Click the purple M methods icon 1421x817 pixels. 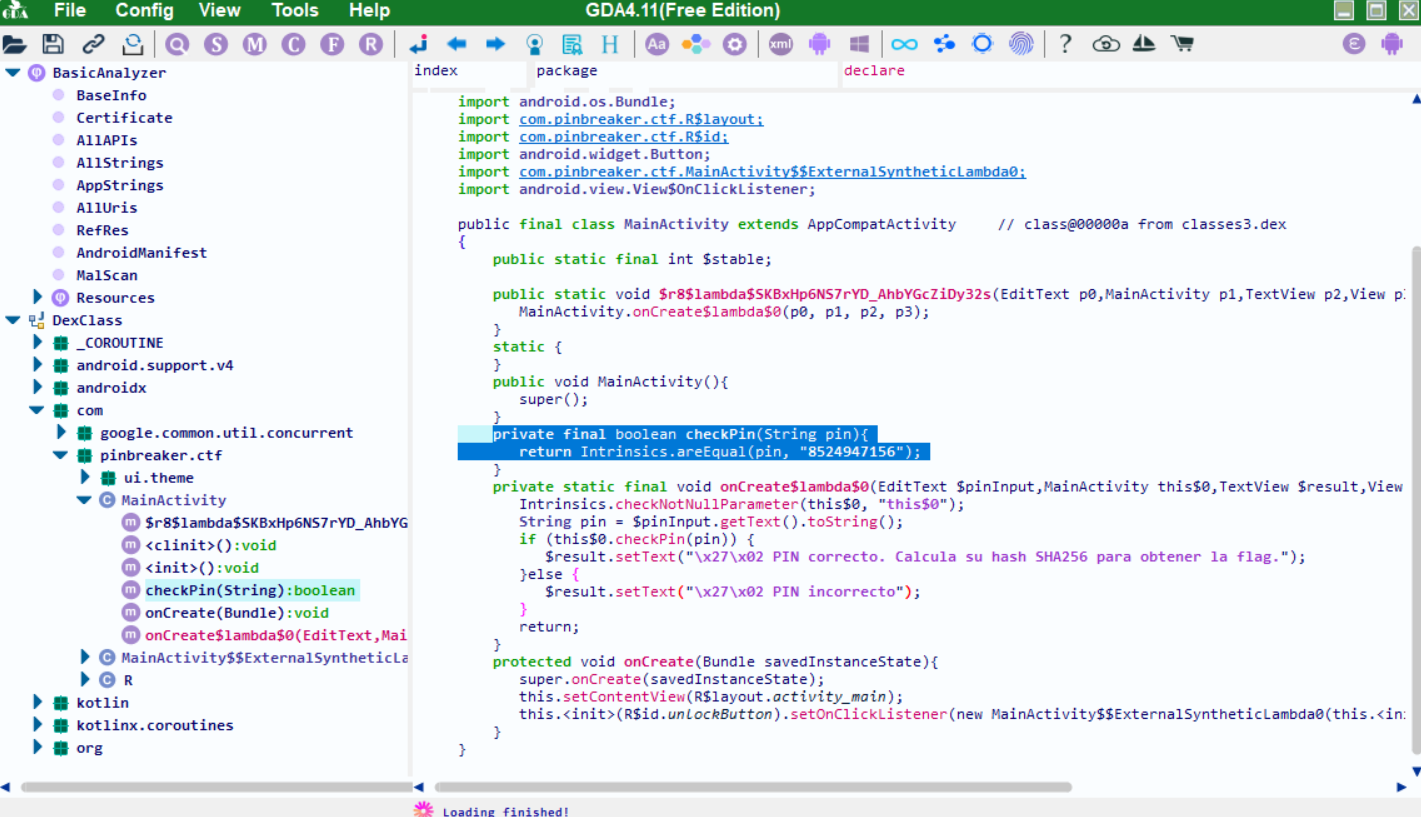click(255, 44)
